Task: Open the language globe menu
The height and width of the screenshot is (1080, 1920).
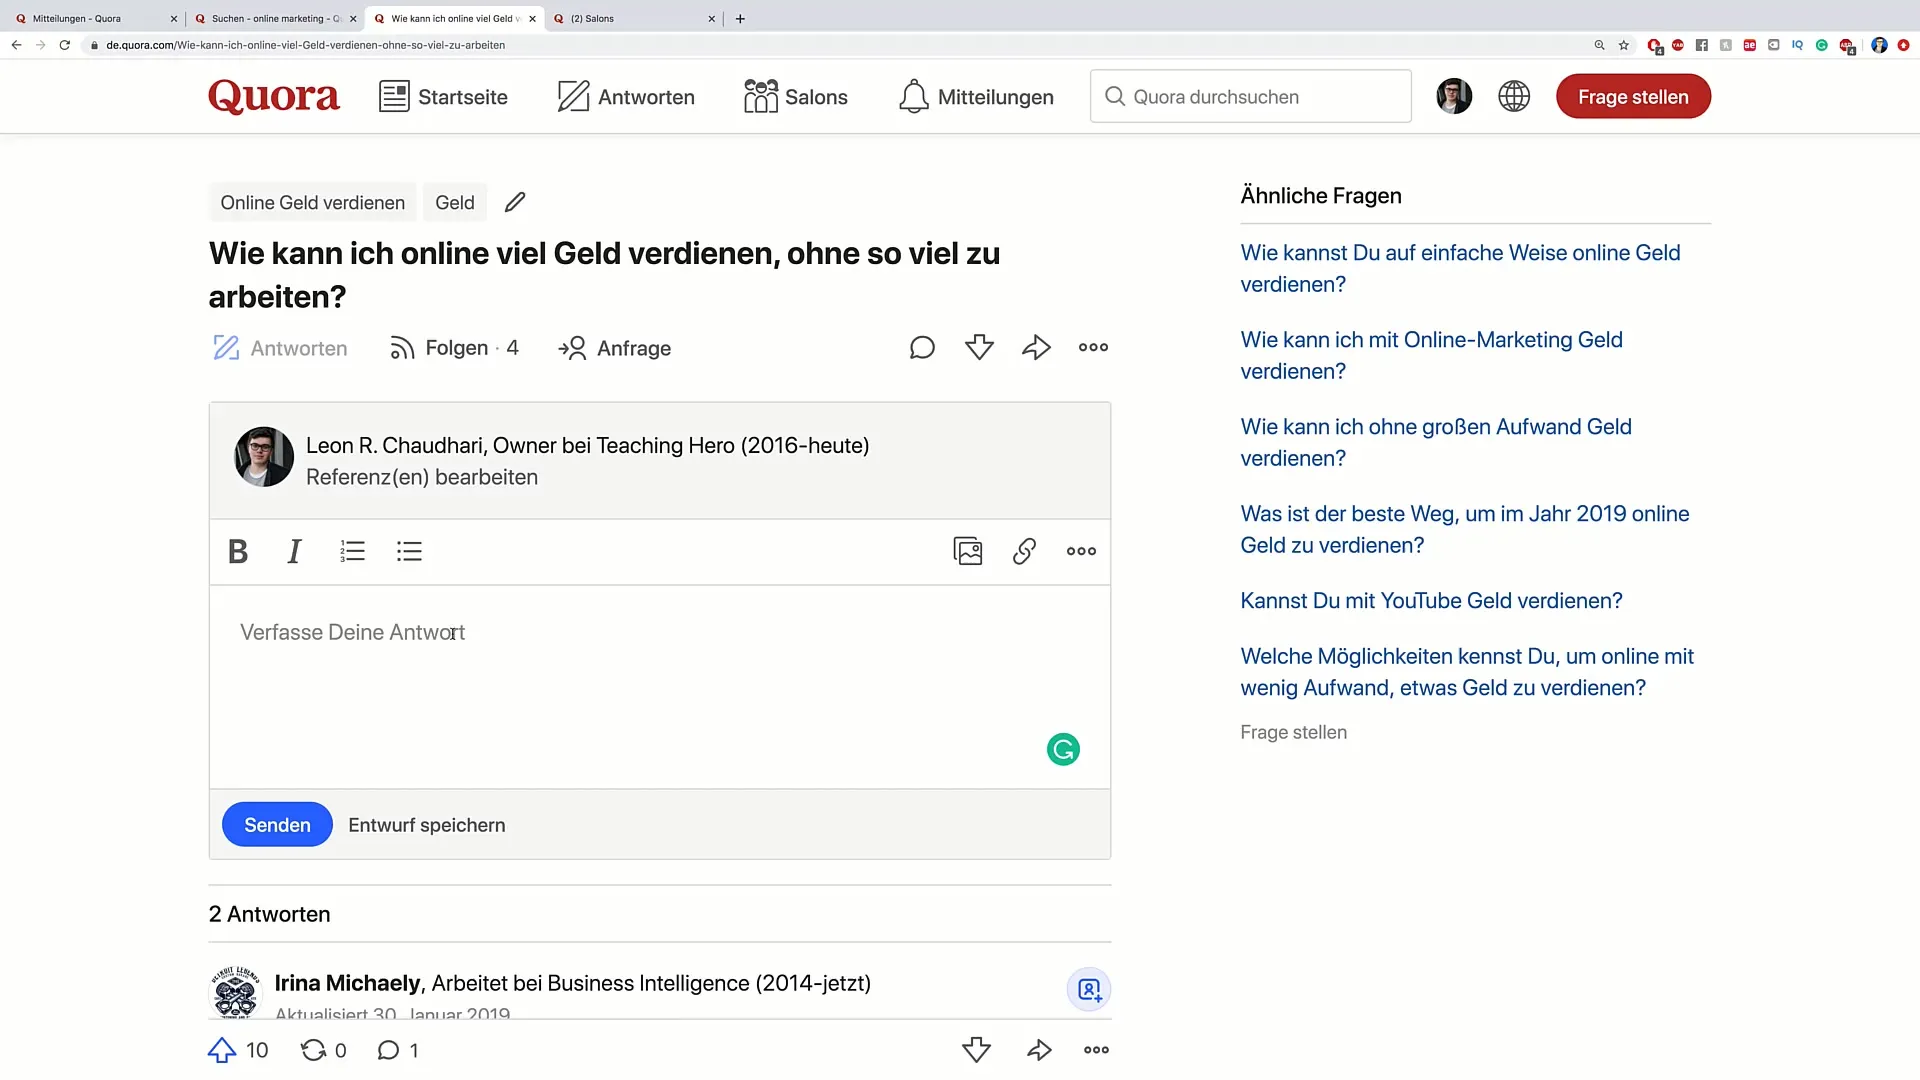Action: pyautogui.click(x=1514, y=96)
